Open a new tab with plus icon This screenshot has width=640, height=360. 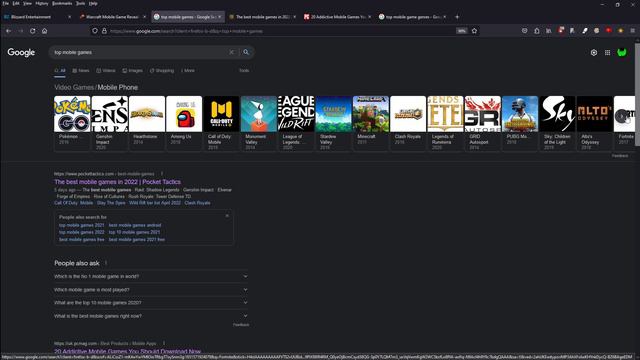[x=457, y=17]
